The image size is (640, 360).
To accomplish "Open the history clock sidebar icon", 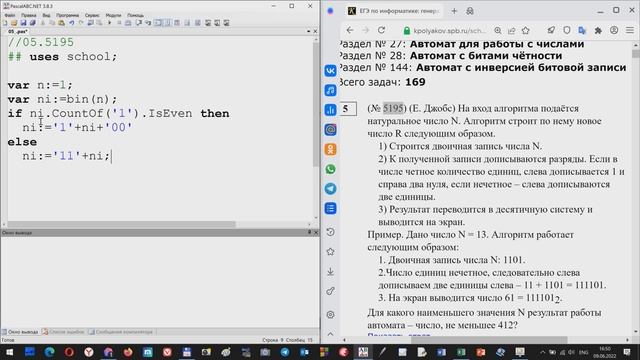I will click(330, 232).
